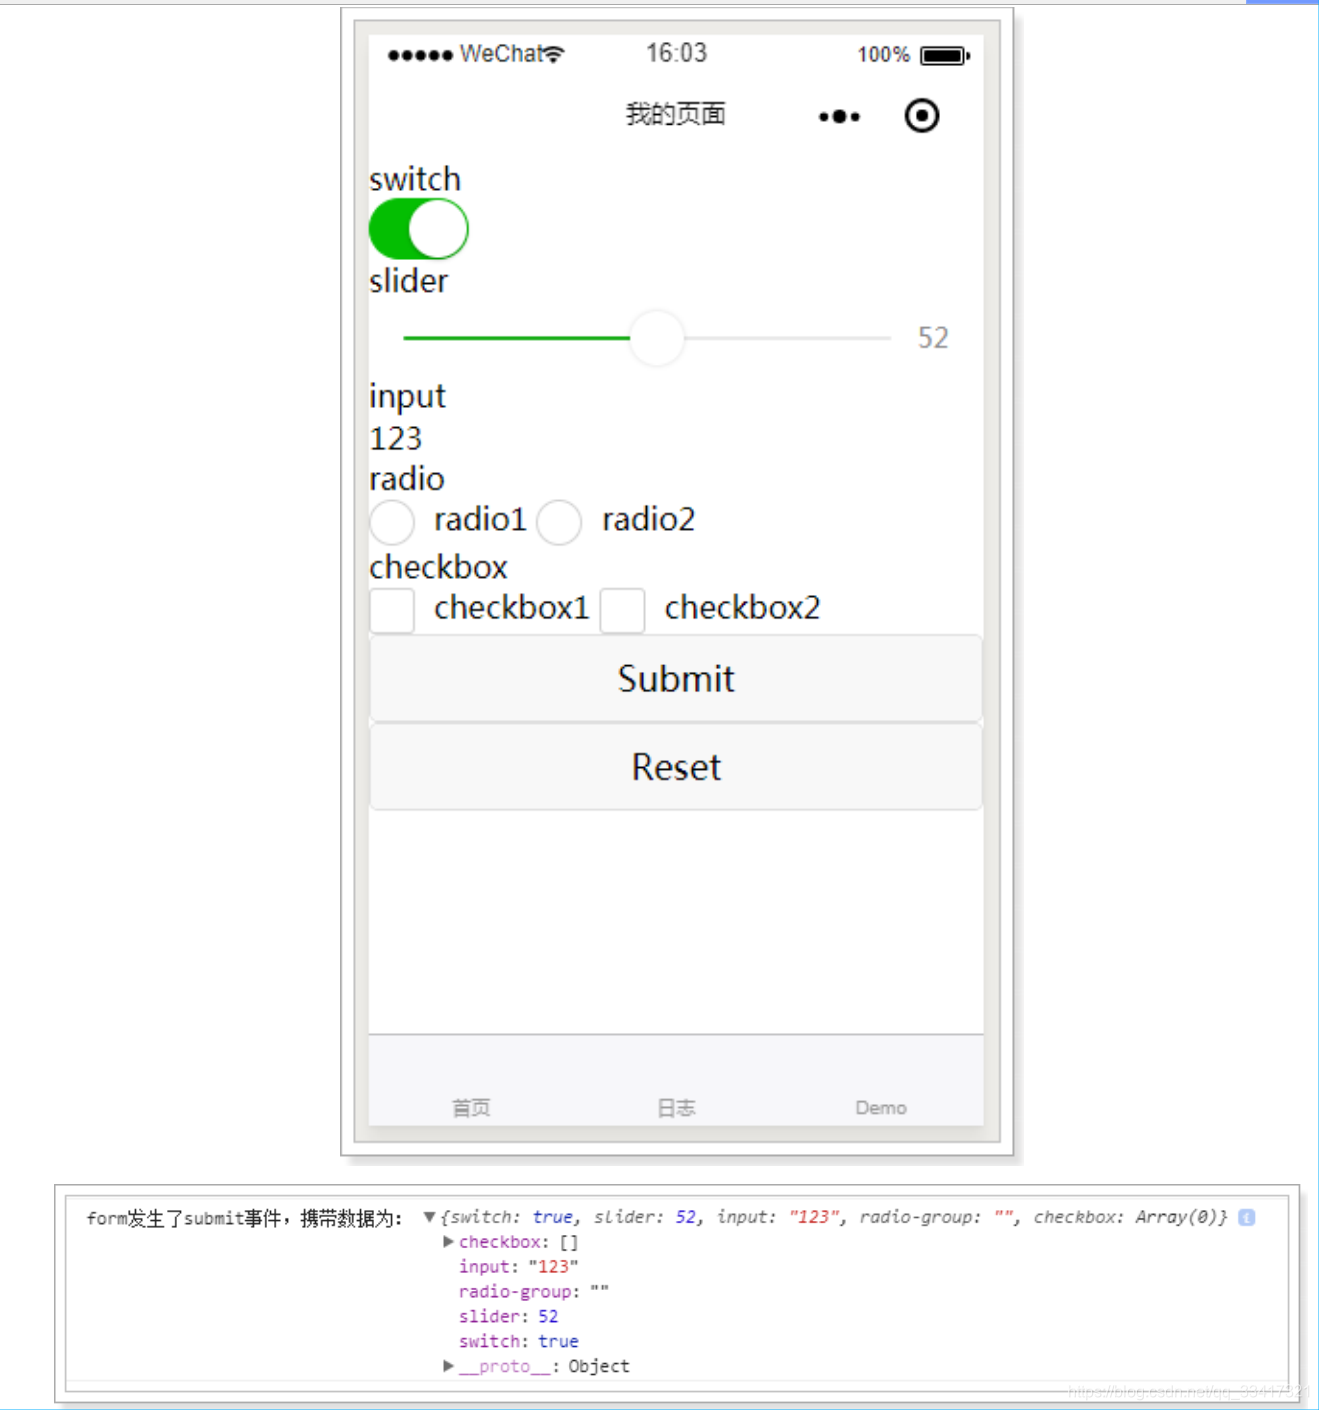
Task: Click the slider thumb handle
Action: (657, 338)
